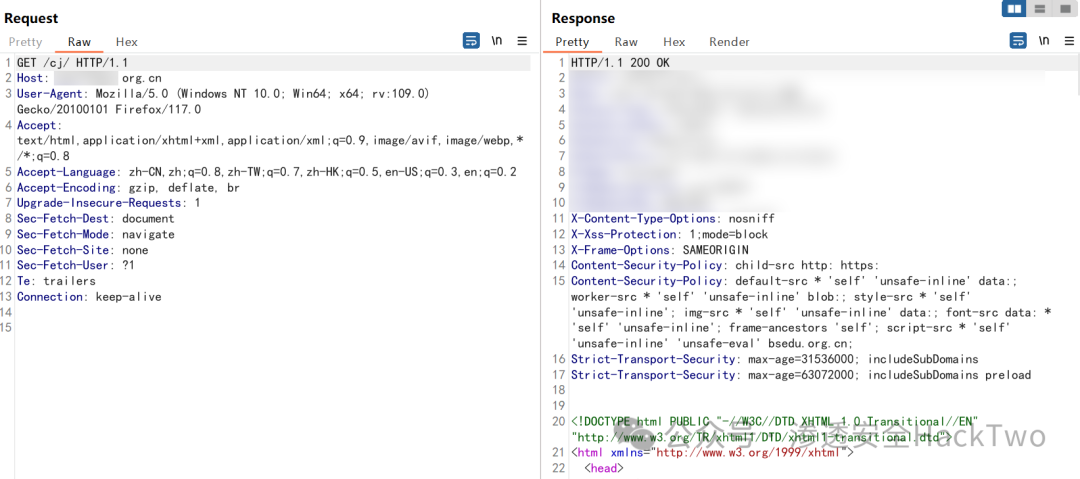
Task: Open Request panel hamburger options menu
Action: [522, 41]
